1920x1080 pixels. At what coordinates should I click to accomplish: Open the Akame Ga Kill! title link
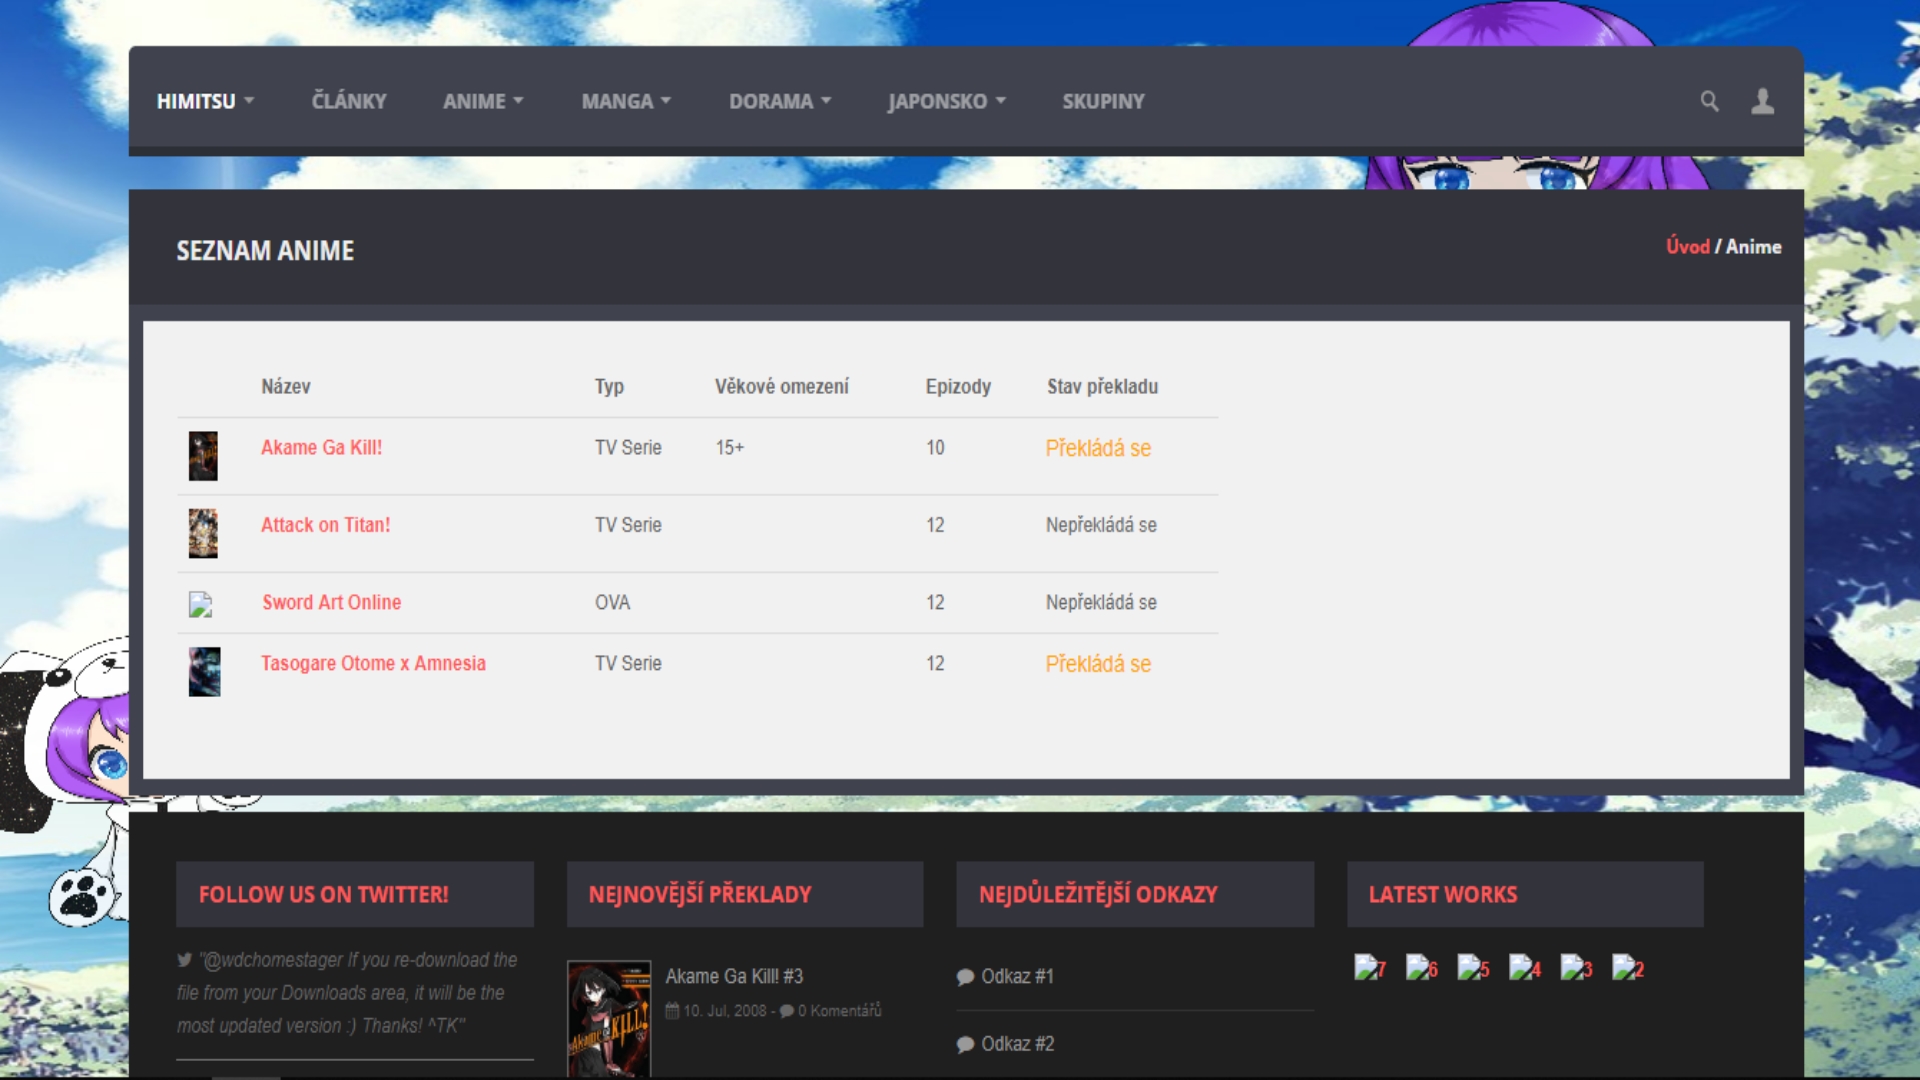(x=321, y=447)
